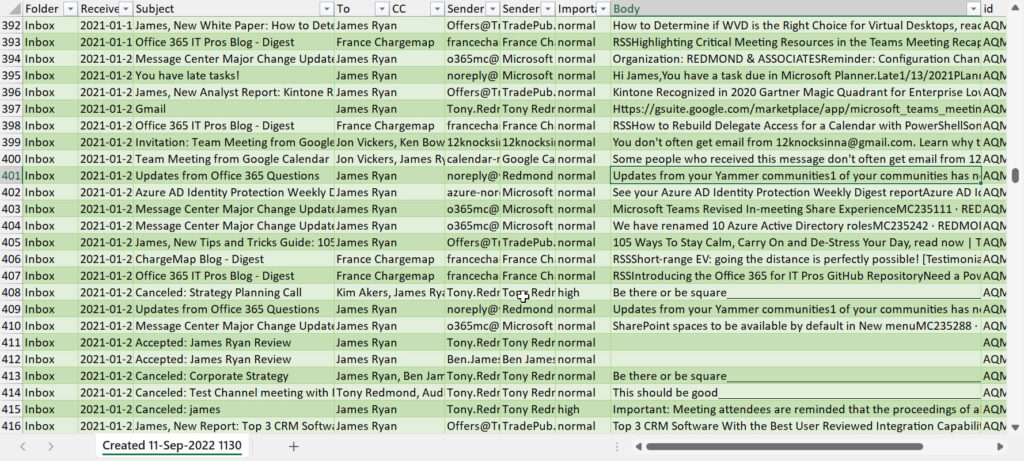Click the vertical scrollbar thumb
Image resolution: width=1024 pixels, height=461 pixels.
click(1016, 176)
